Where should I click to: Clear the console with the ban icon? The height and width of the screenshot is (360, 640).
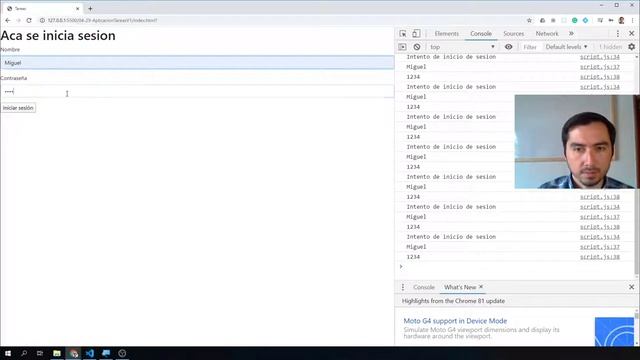417,47
